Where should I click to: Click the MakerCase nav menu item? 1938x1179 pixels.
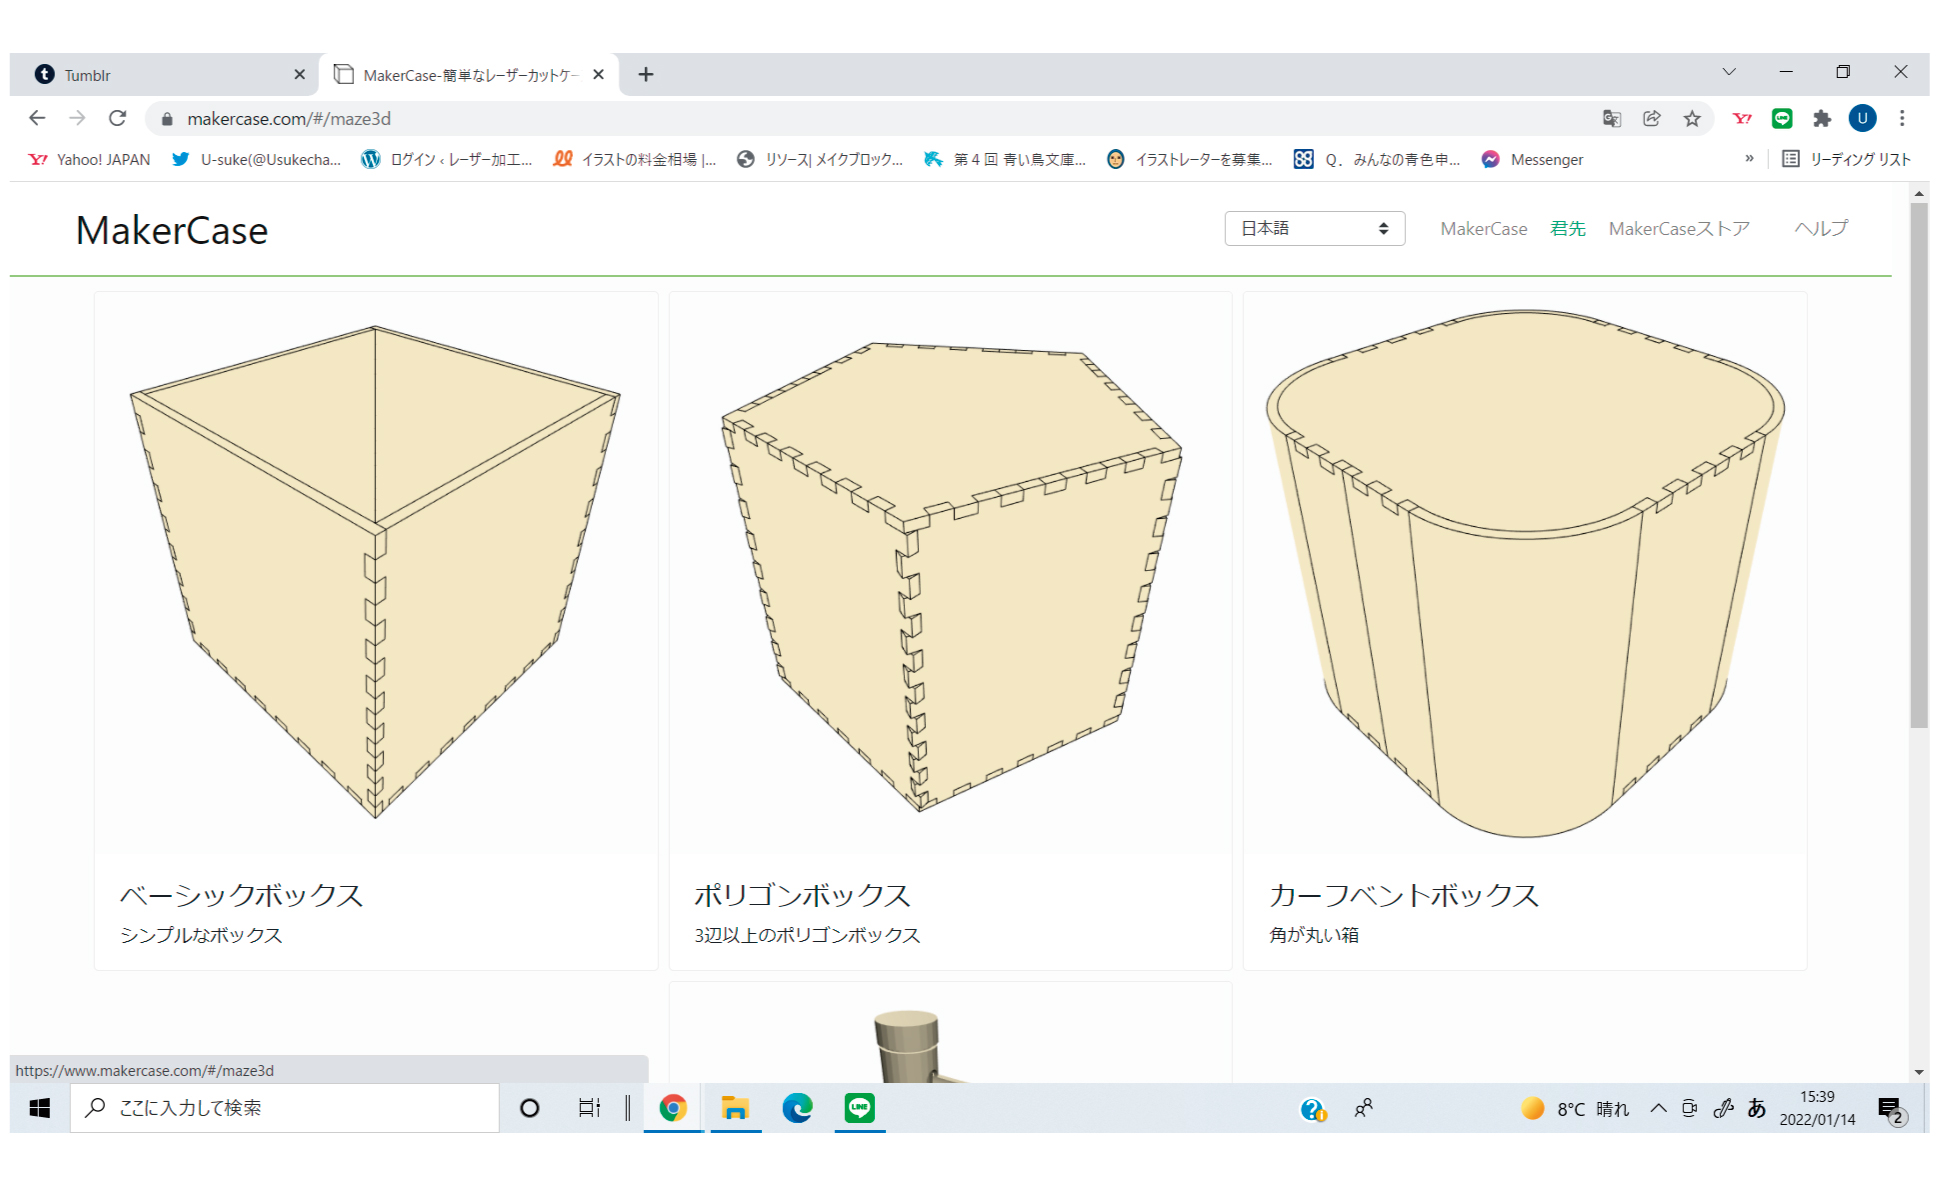point(1483,228)
